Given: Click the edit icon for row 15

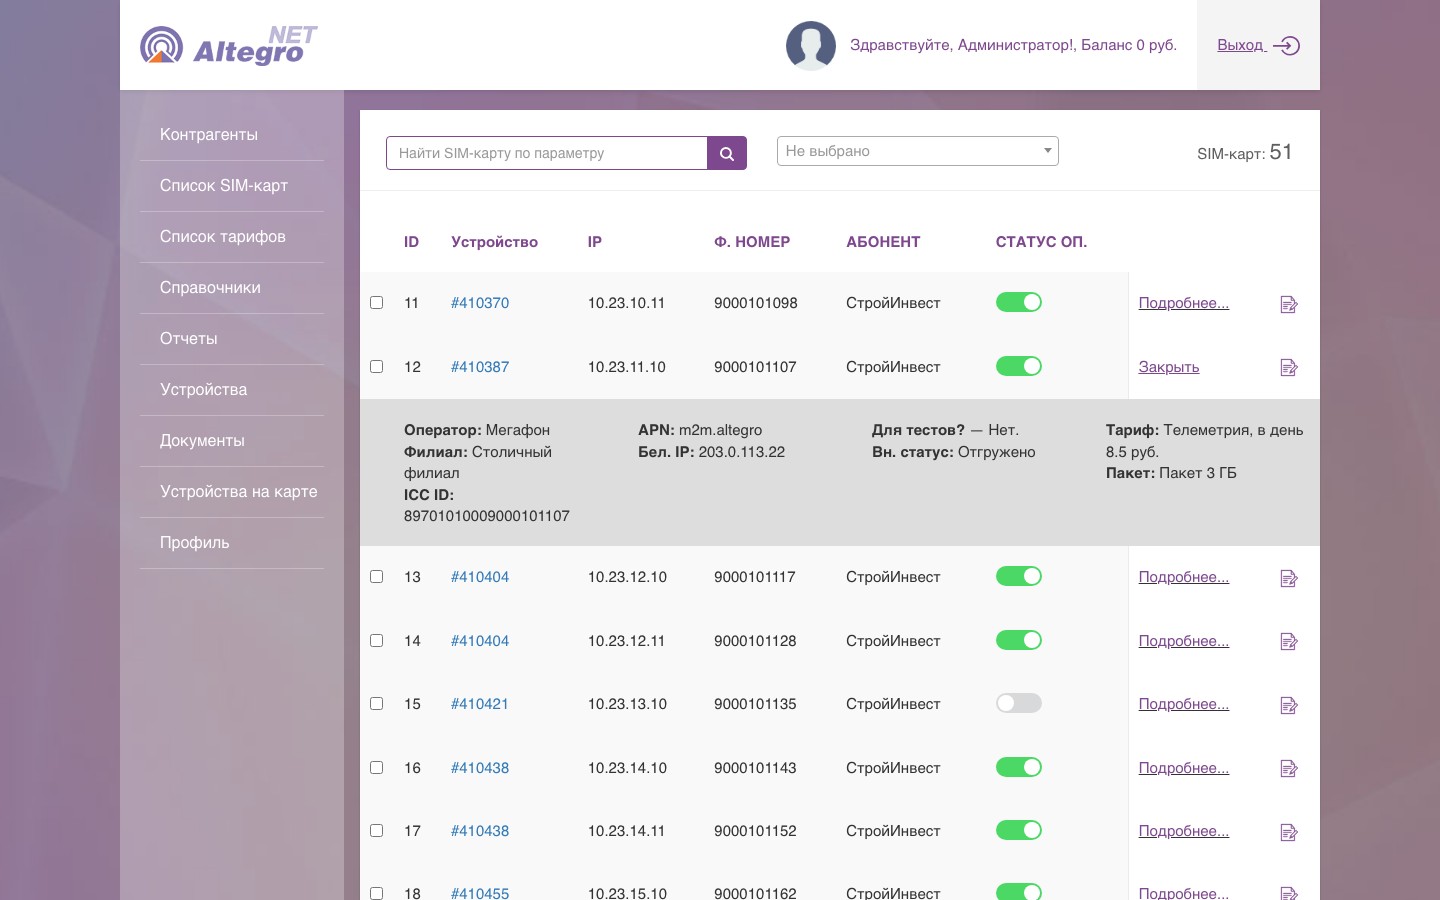Looking at the screenshot, I should [1289, 705].
